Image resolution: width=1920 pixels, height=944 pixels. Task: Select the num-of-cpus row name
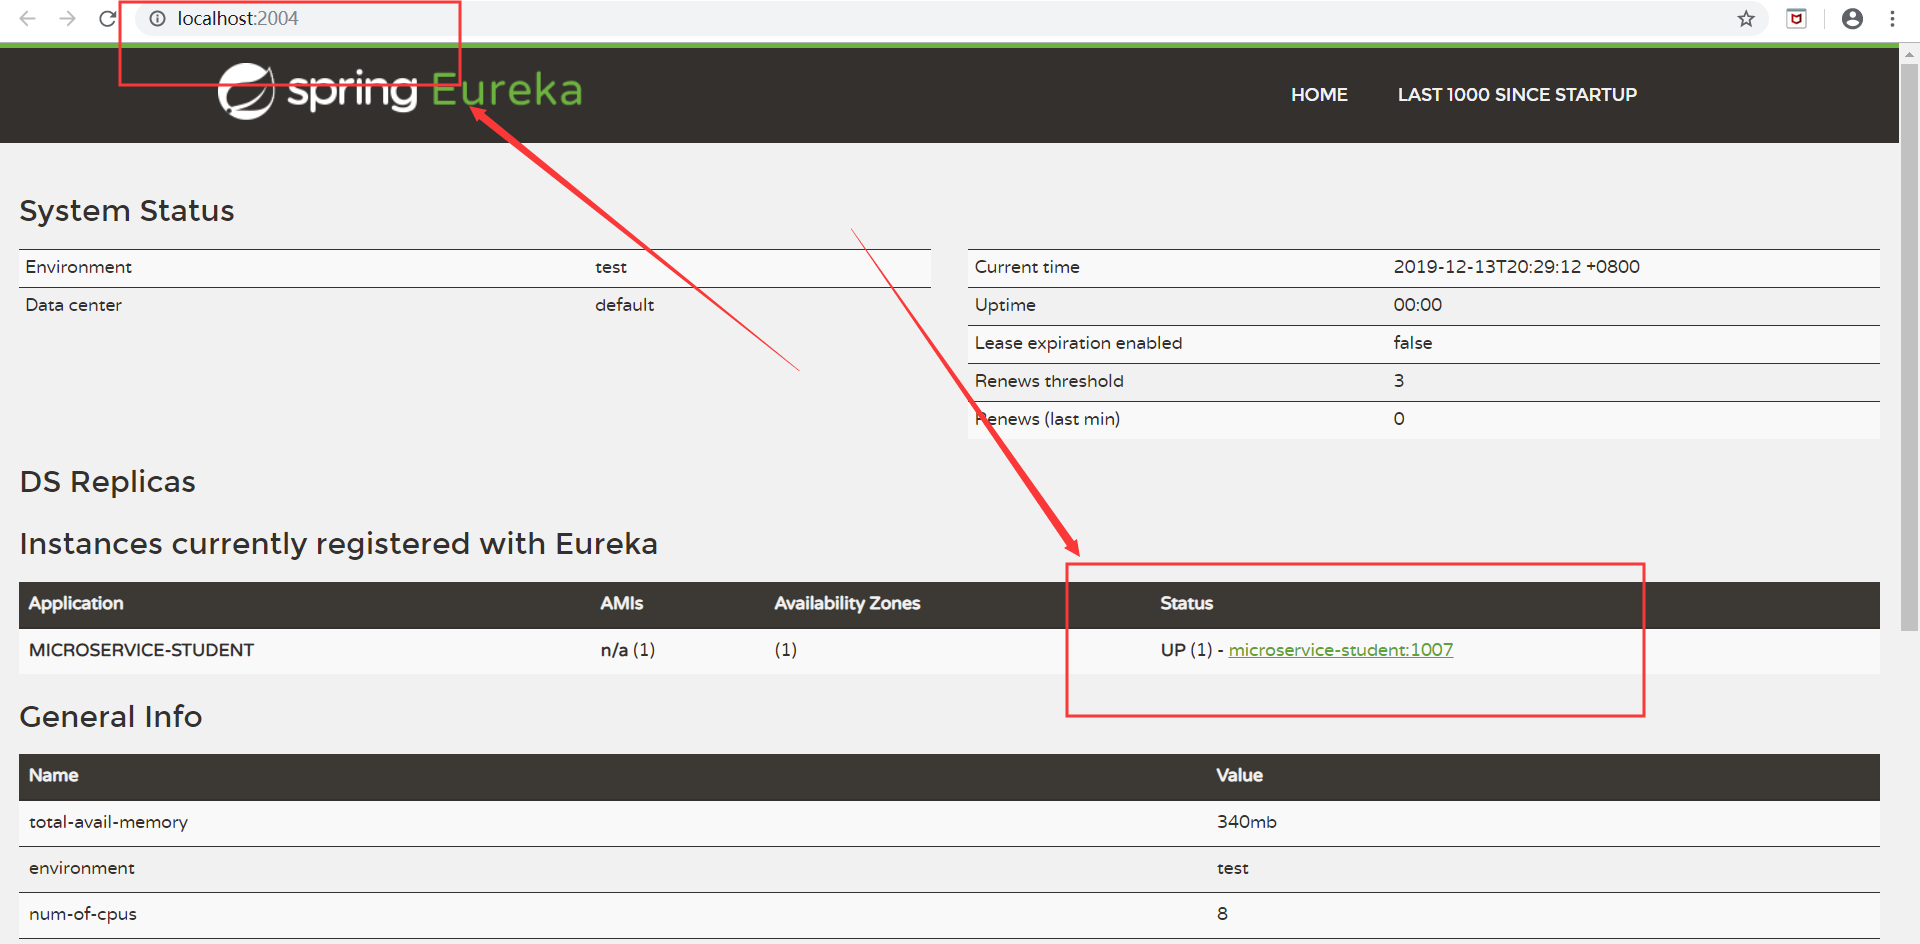[82, 914]
